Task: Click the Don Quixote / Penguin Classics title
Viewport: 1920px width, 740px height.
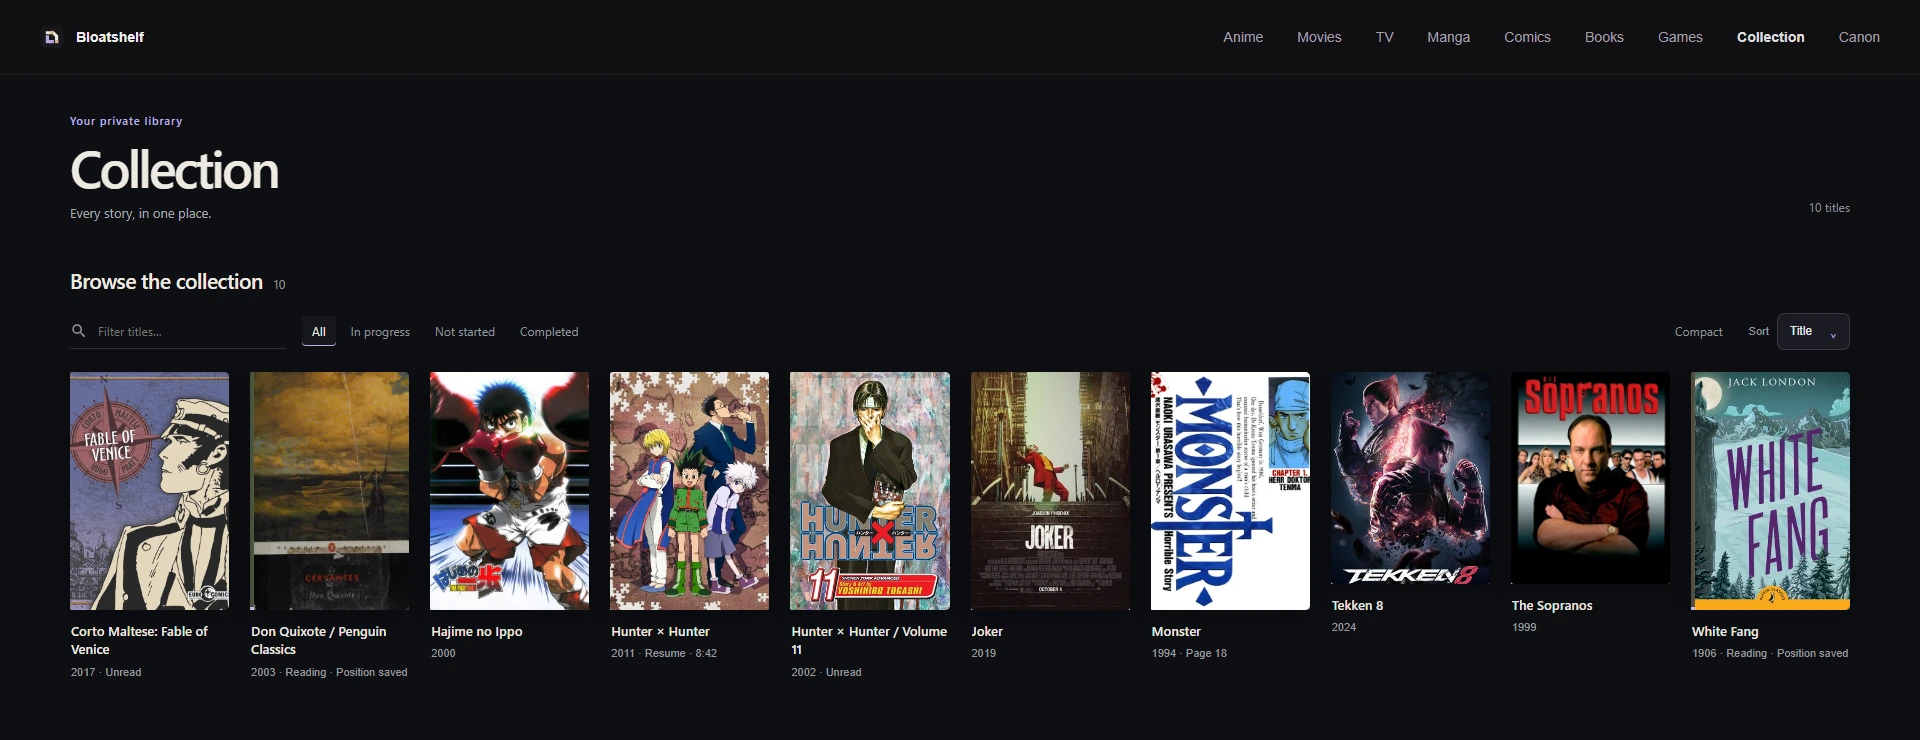Action: coord(319,641)
